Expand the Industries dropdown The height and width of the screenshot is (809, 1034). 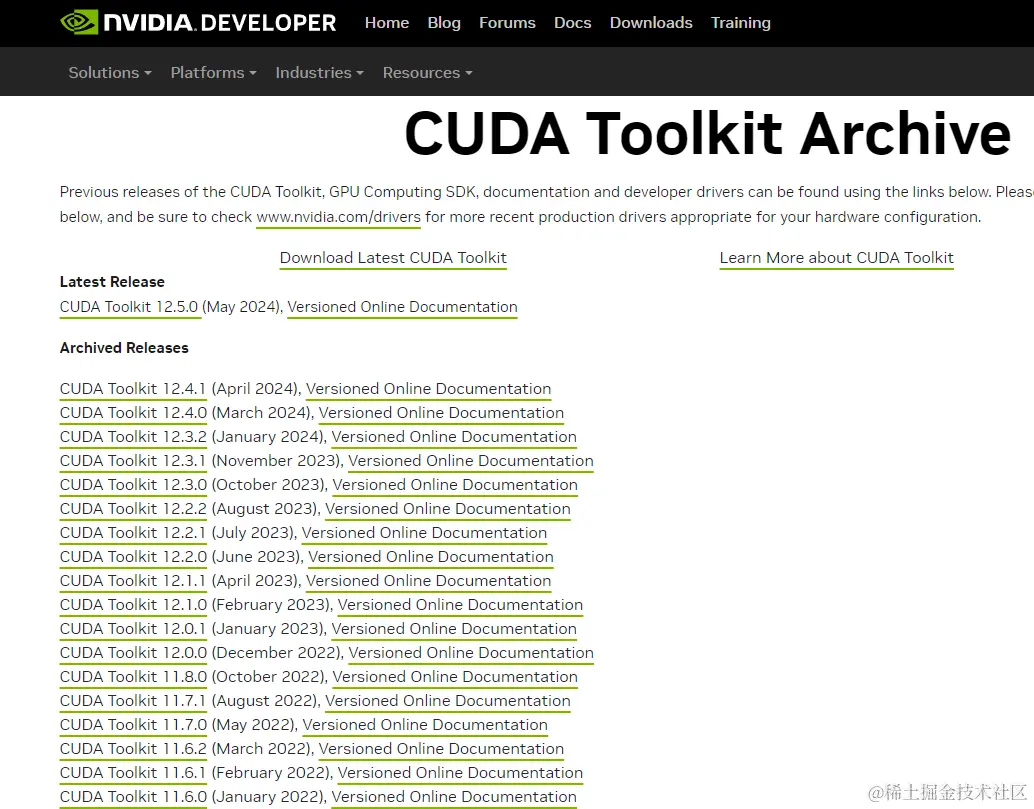click(320, 73)
